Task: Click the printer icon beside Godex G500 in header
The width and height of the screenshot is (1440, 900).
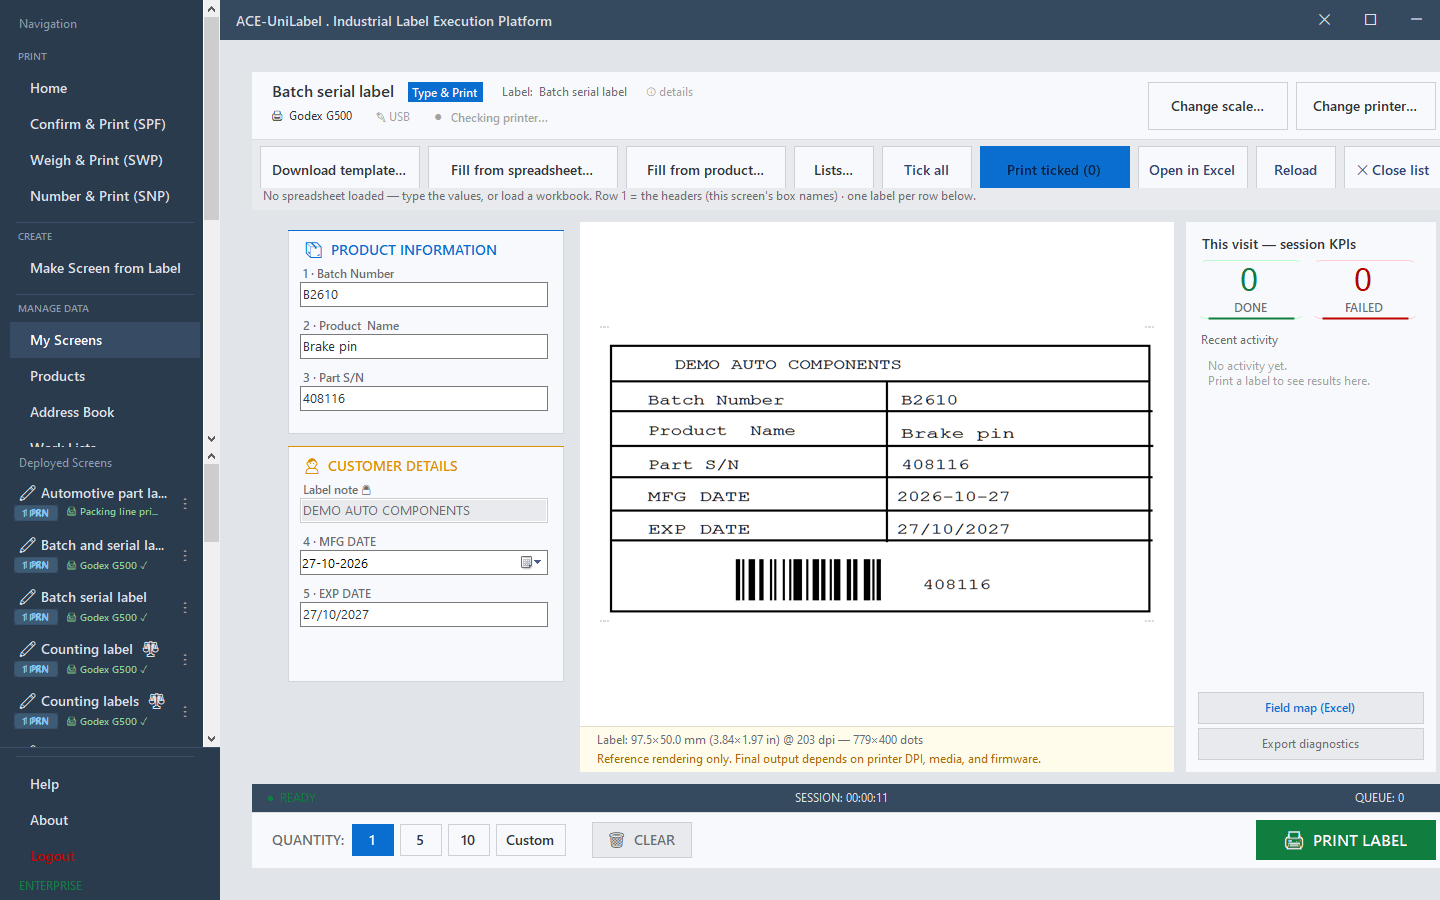Action: coord(277,116)
